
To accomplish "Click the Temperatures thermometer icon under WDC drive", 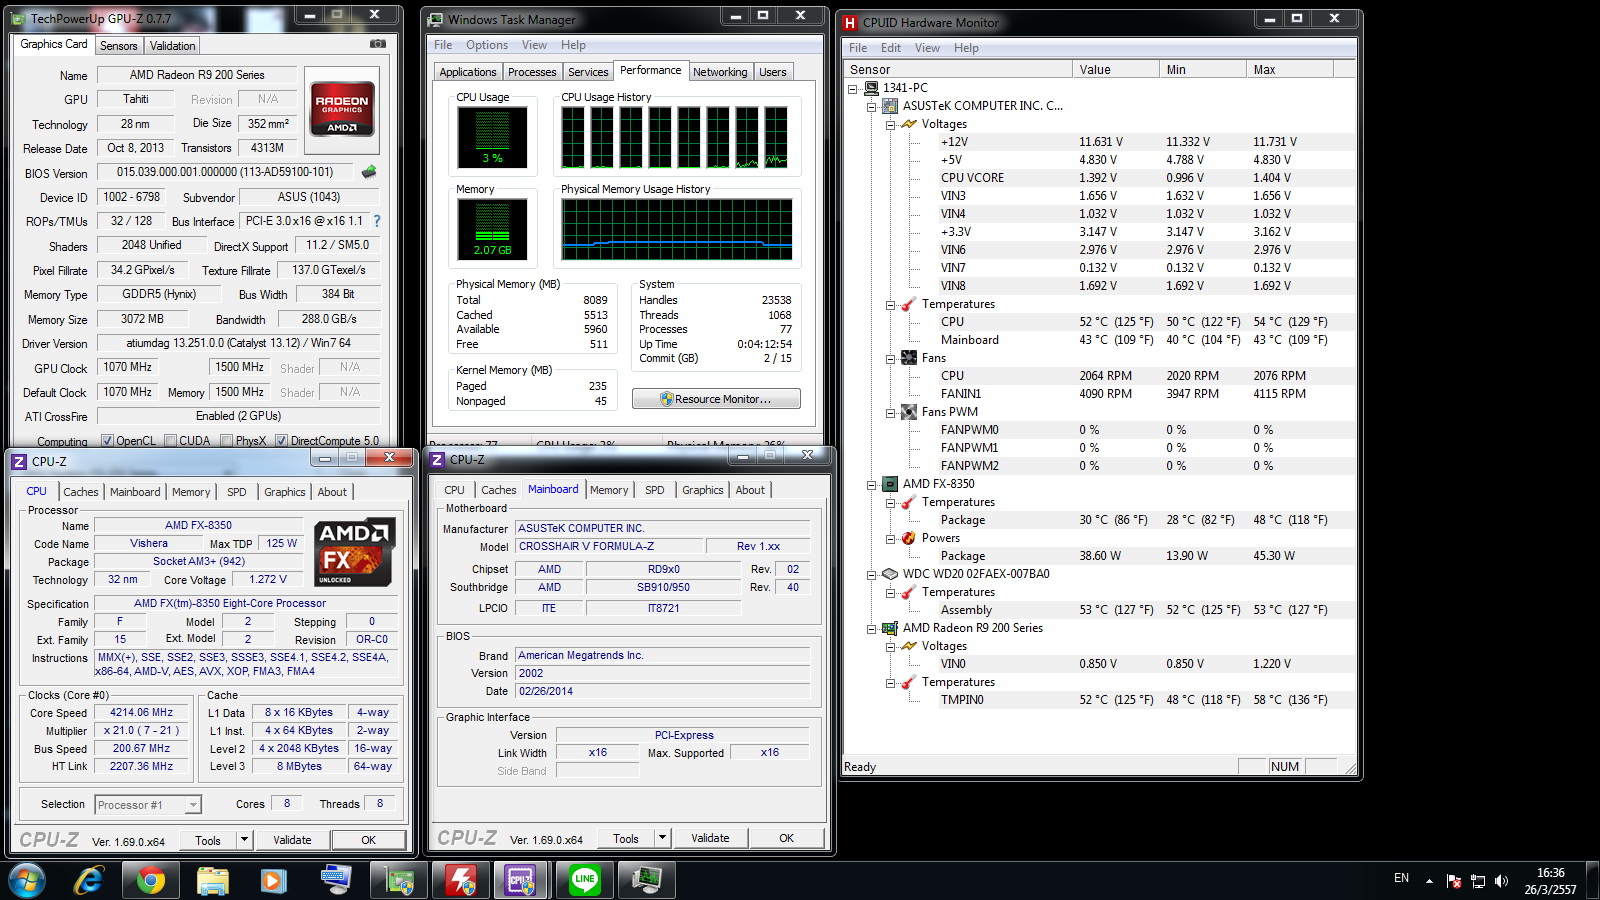I will click(x=908, y=592).
